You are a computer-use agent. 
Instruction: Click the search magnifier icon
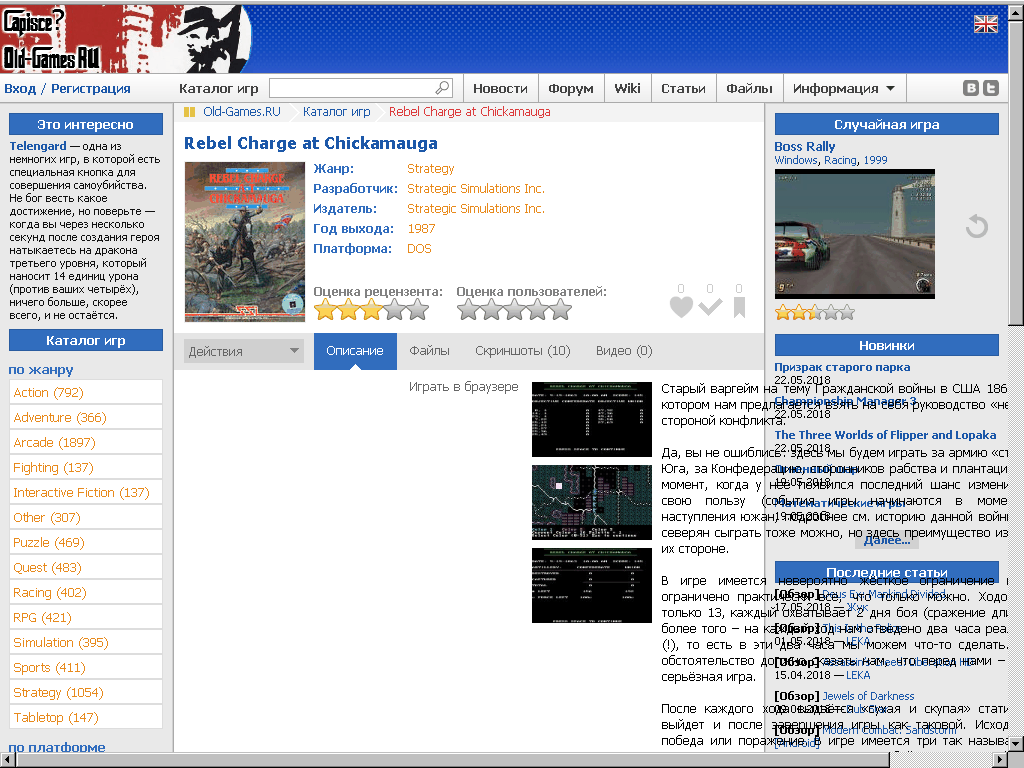[442, 88]
